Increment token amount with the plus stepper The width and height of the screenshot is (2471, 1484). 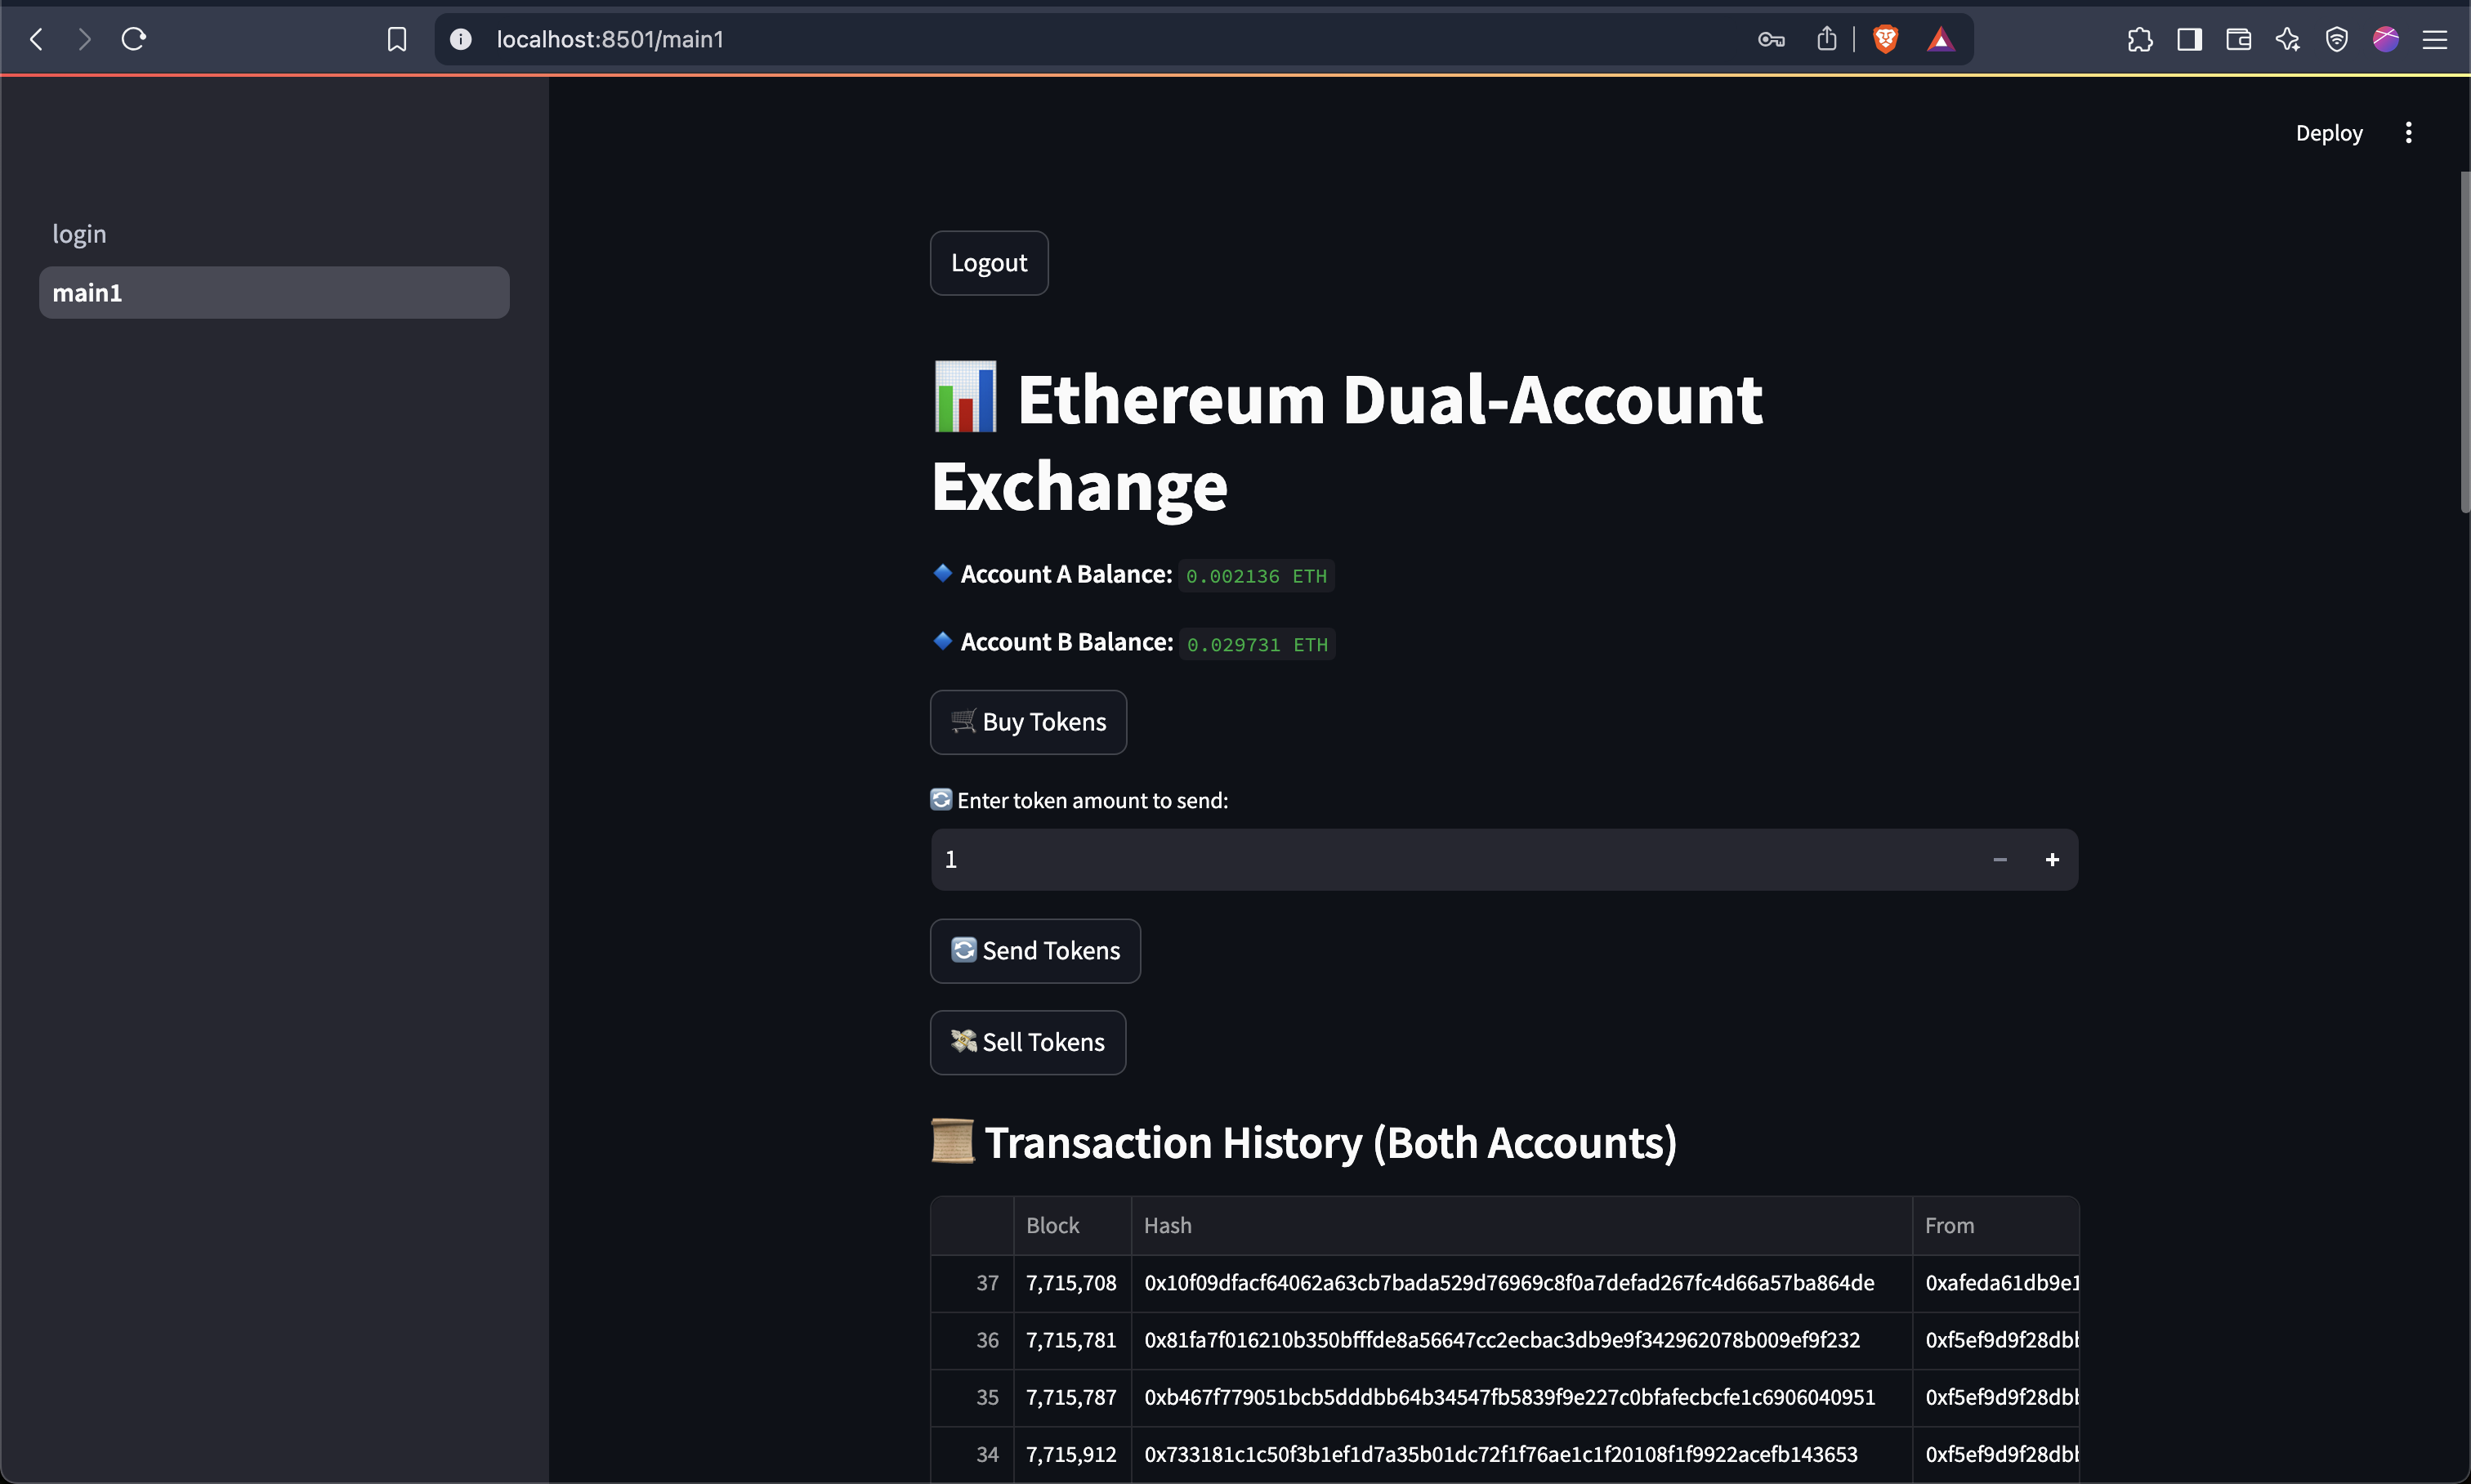(x=2051, y=859)
